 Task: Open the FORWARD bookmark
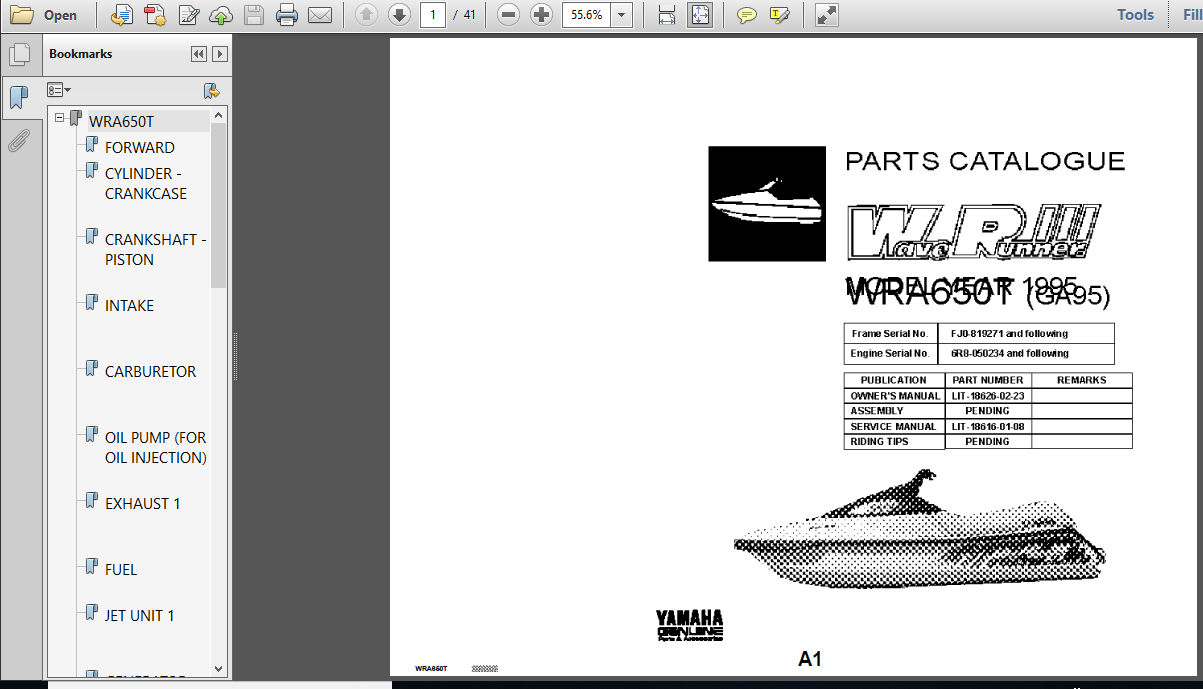click(140, 148)
